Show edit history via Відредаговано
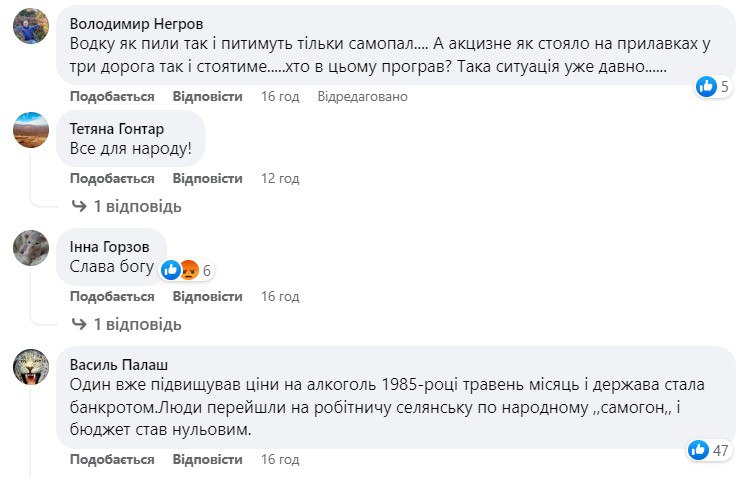Screen dimensions: 750x477 pyautogui.click(x=363, y=97)
